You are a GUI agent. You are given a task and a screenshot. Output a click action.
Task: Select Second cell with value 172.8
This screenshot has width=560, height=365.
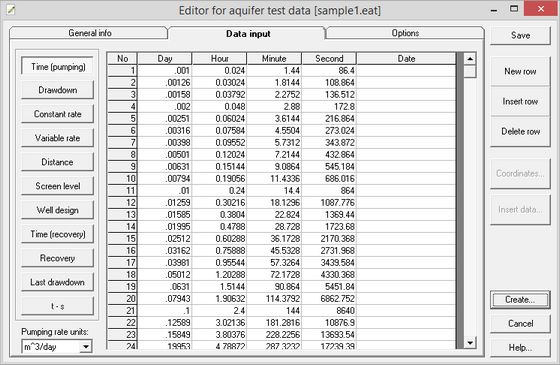click(329, 107)
